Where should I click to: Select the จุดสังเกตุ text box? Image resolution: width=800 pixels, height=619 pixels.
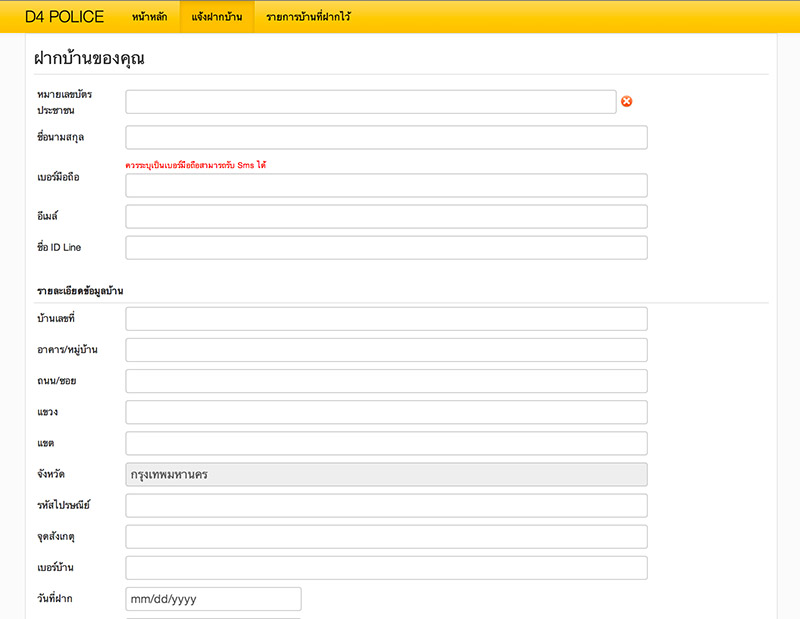(386, 536)
